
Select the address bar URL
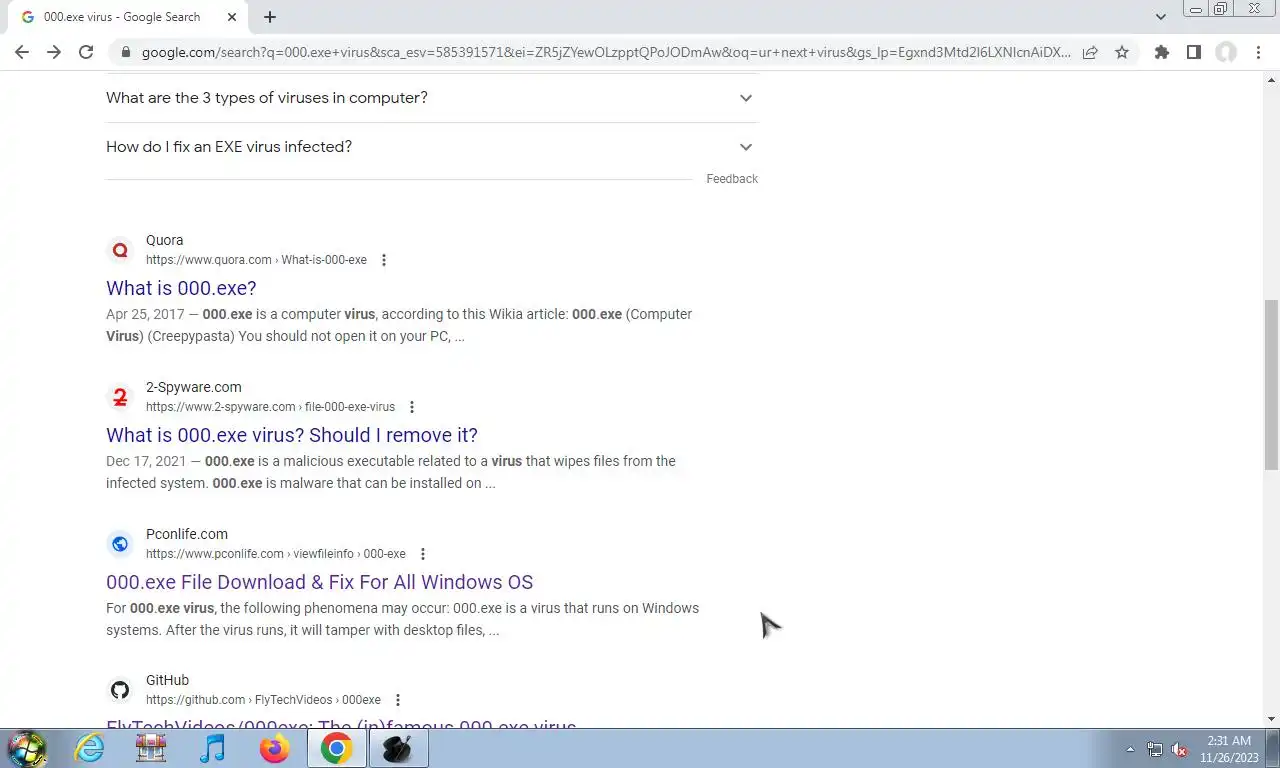[606, 52]
